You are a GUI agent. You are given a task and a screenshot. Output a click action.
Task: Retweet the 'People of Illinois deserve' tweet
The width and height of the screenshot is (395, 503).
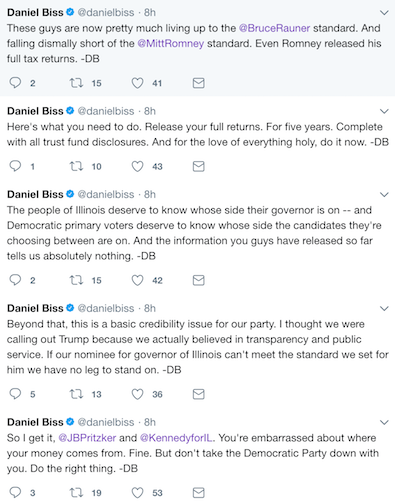(x=76, y=280)
